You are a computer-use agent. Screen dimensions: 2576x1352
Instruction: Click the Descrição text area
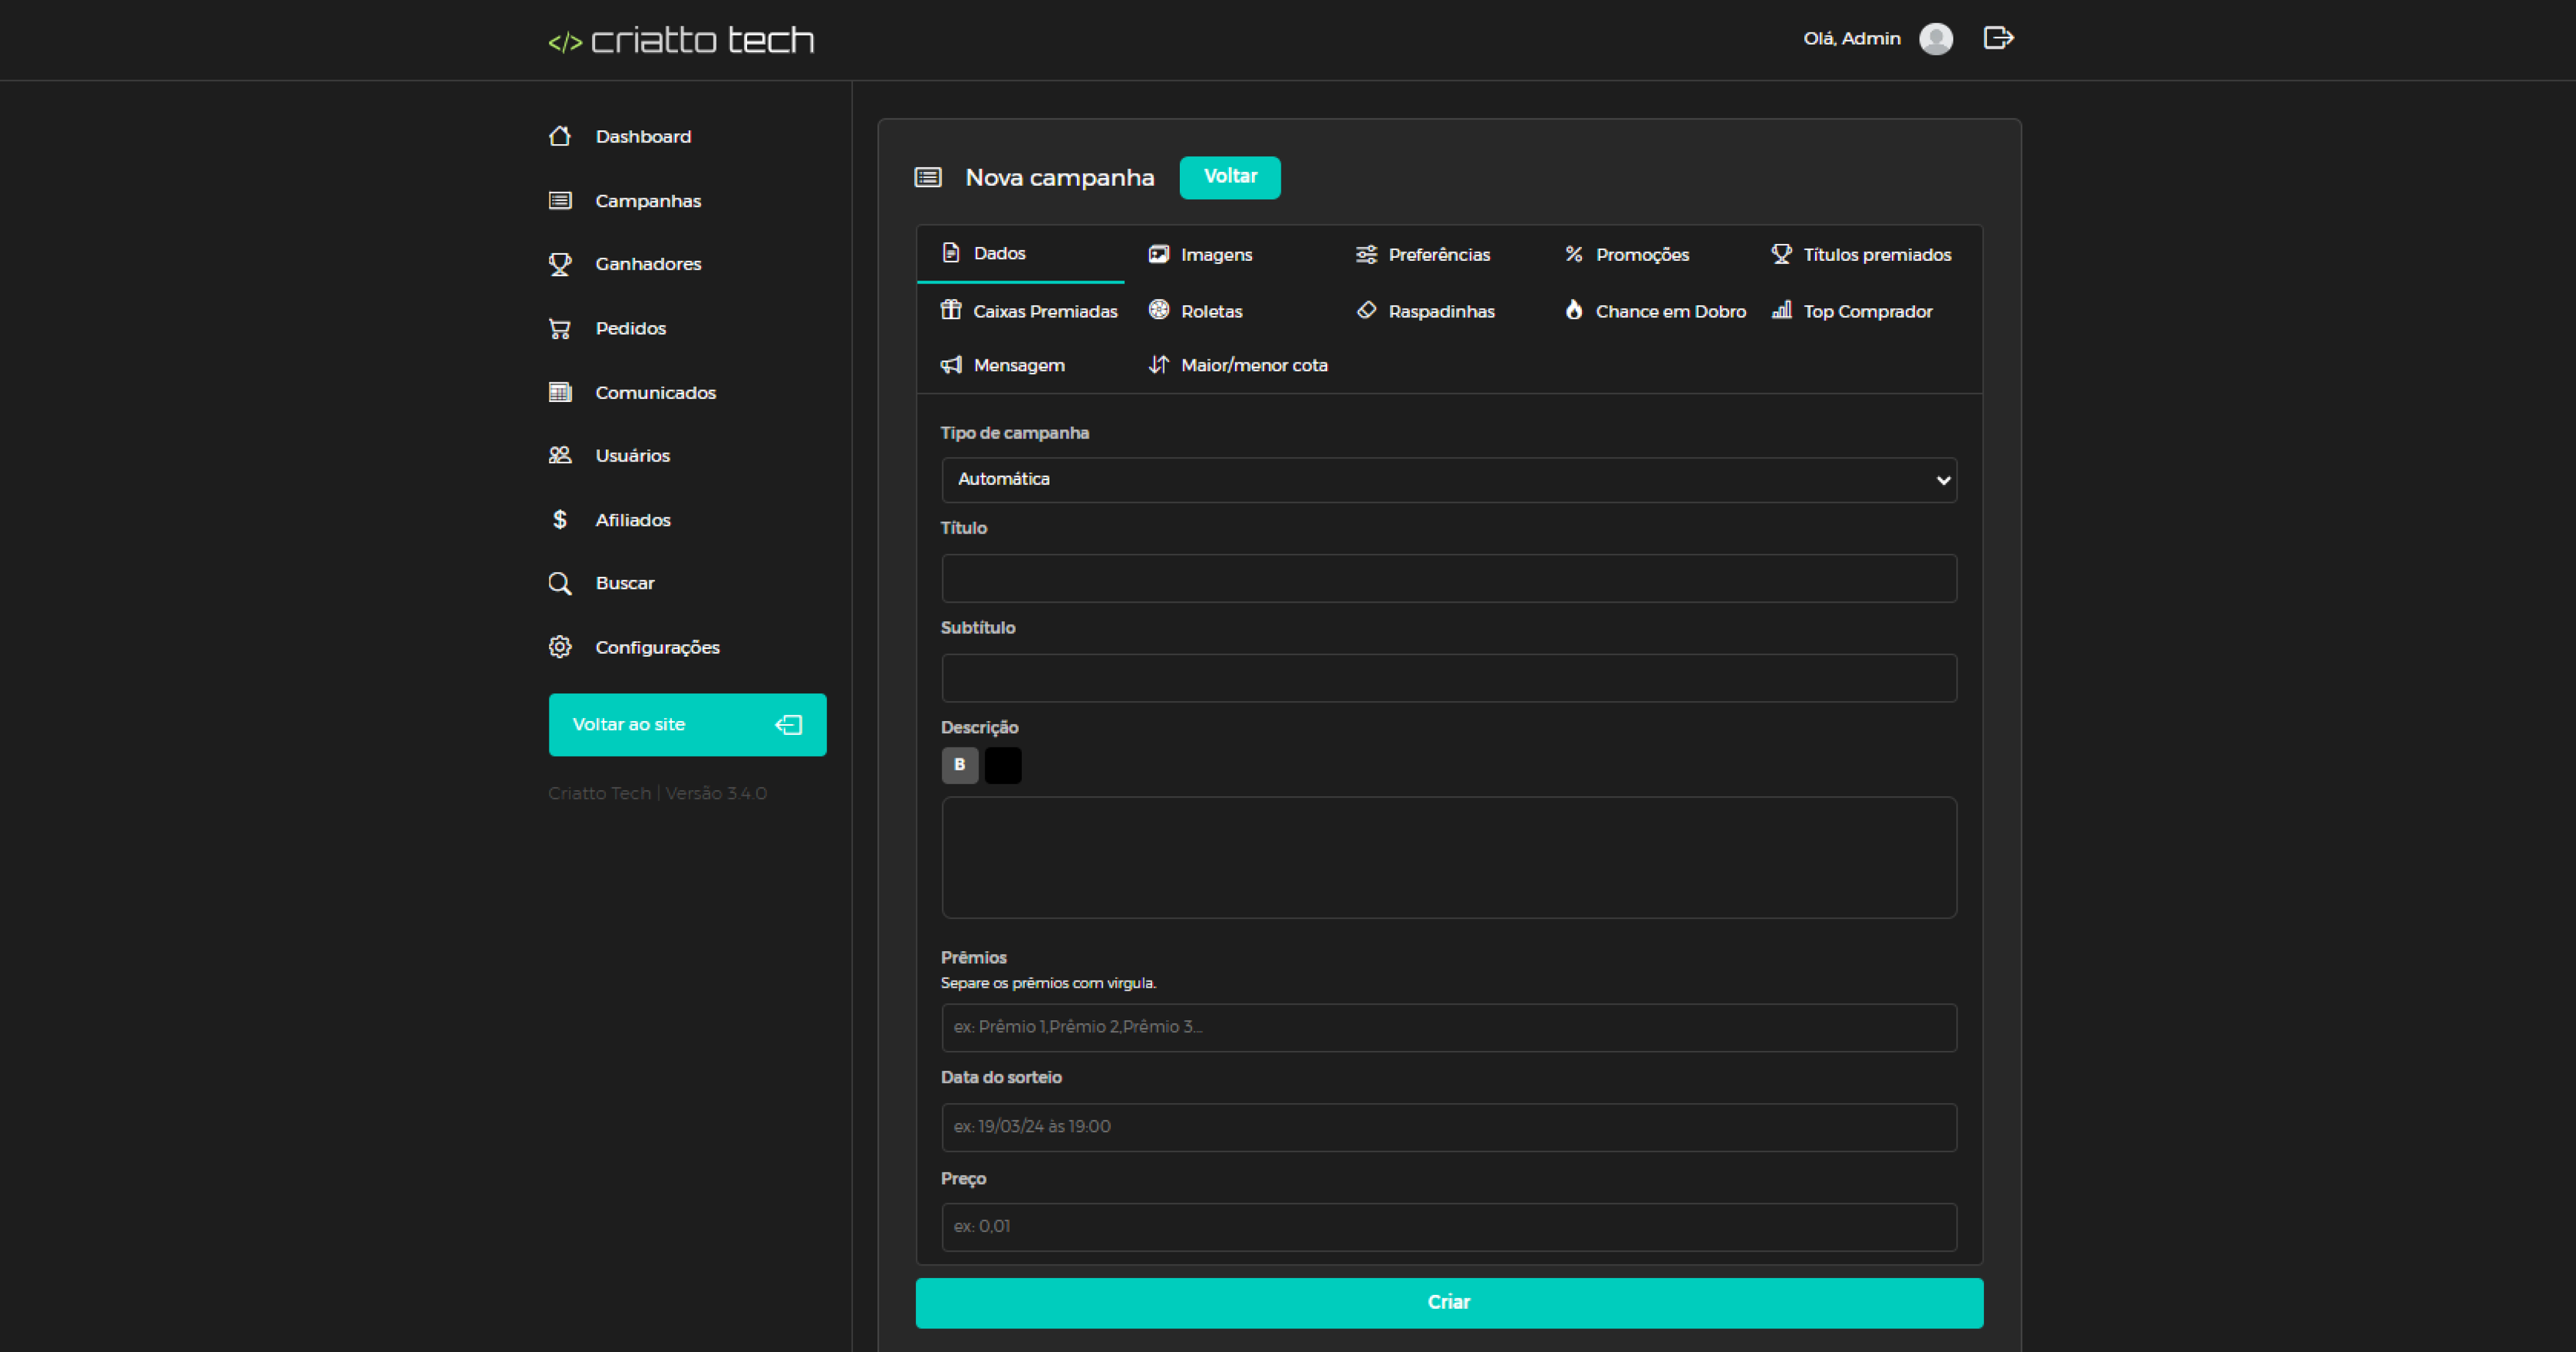tap(1449, 857)
